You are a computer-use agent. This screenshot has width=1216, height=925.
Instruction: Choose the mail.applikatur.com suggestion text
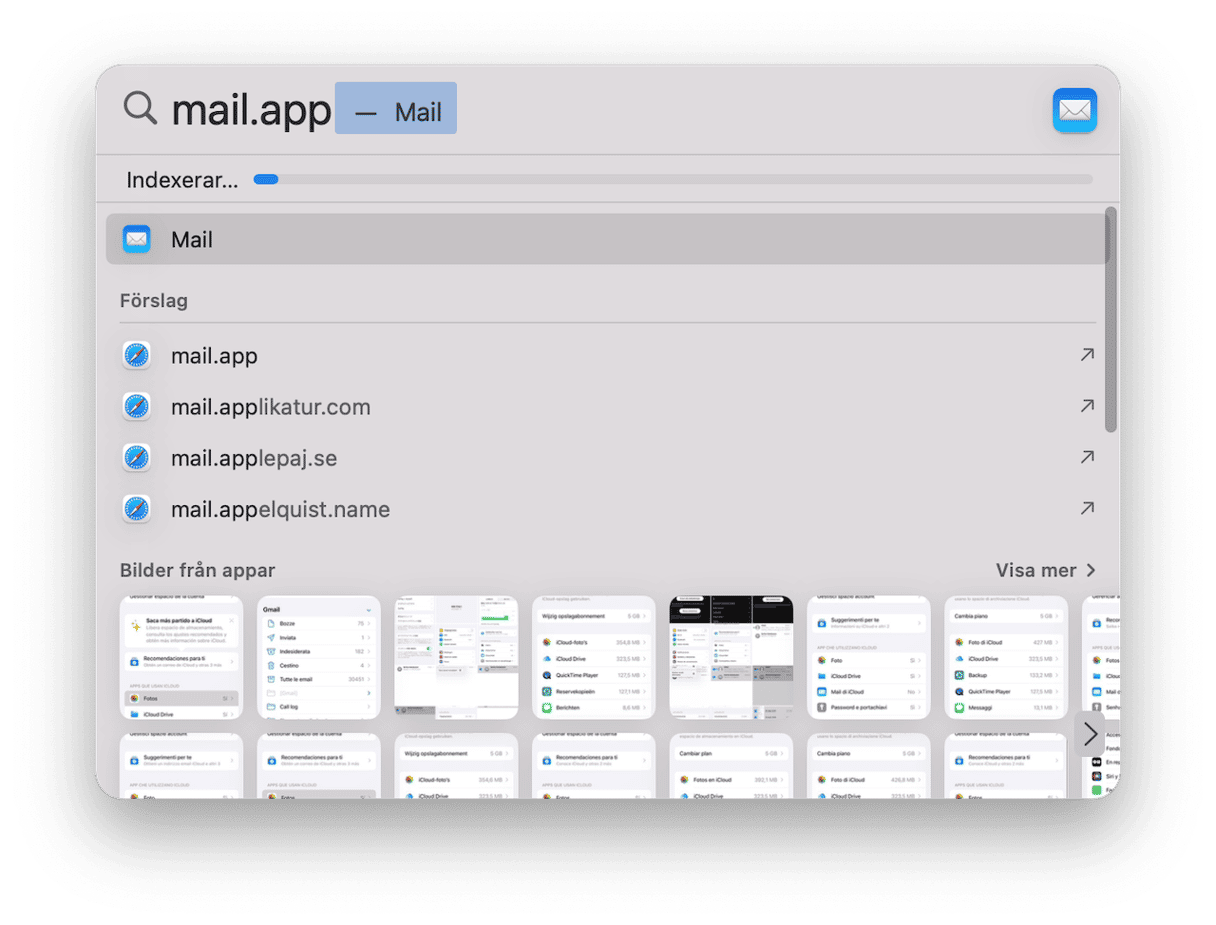271,407
